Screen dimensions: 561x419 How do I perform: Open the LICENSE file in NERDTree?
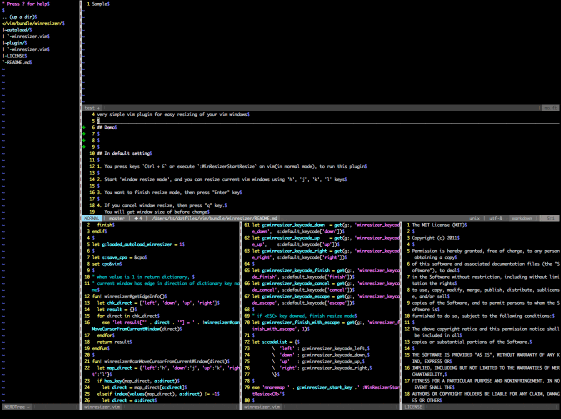coord(16,56)
